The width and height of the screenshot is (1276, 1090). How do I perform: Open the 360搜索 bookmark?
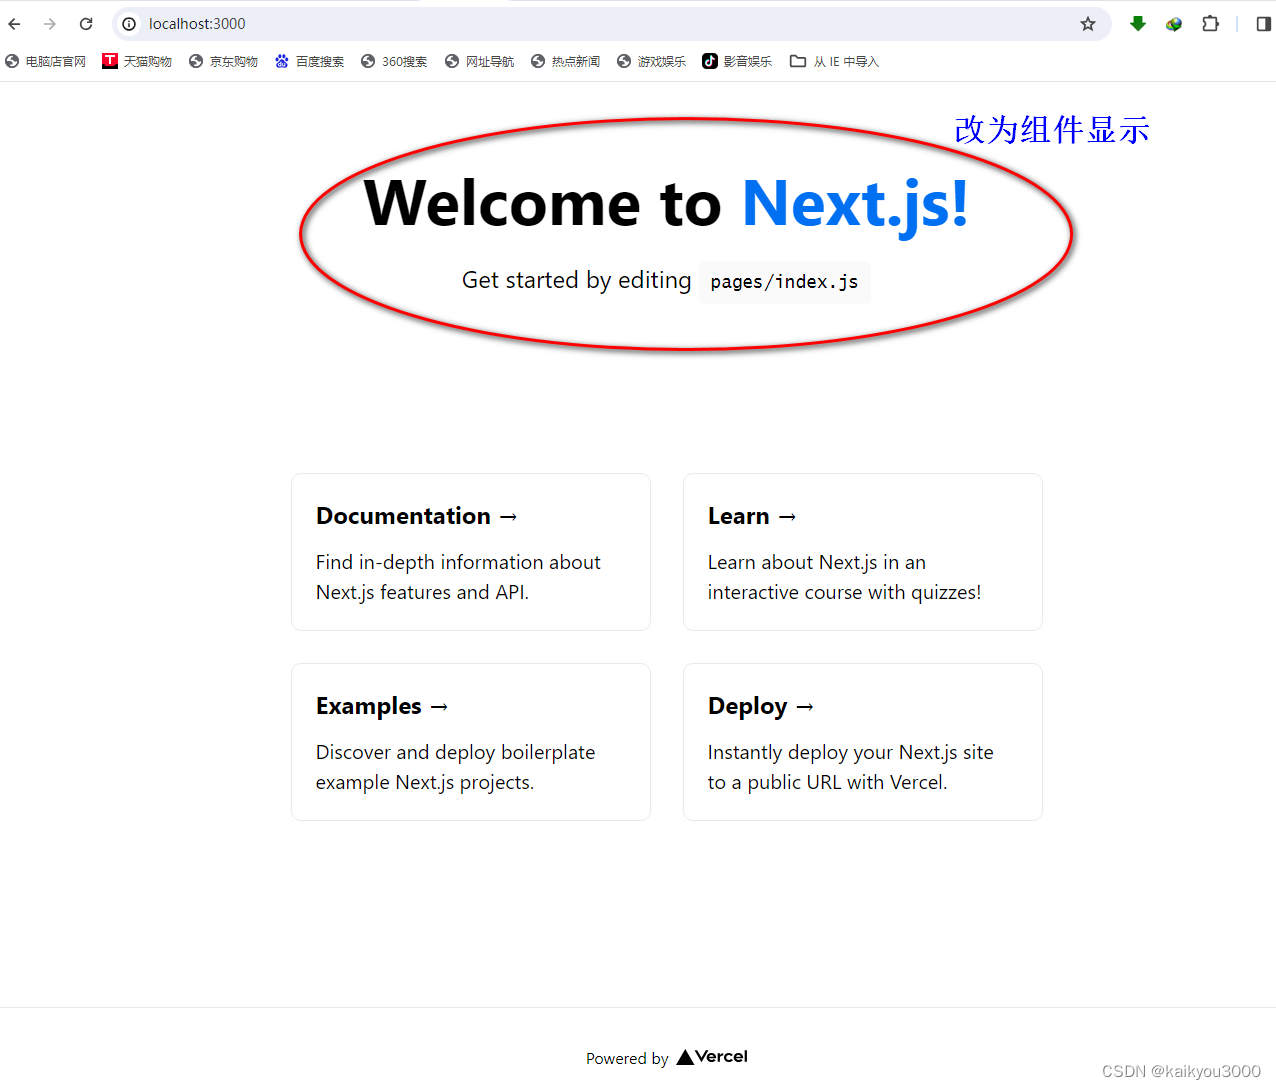point(394,61)
